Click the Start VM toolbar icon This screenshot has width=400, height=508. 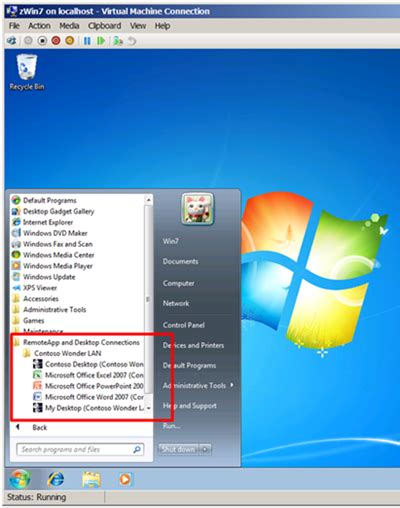coord(29,41)
